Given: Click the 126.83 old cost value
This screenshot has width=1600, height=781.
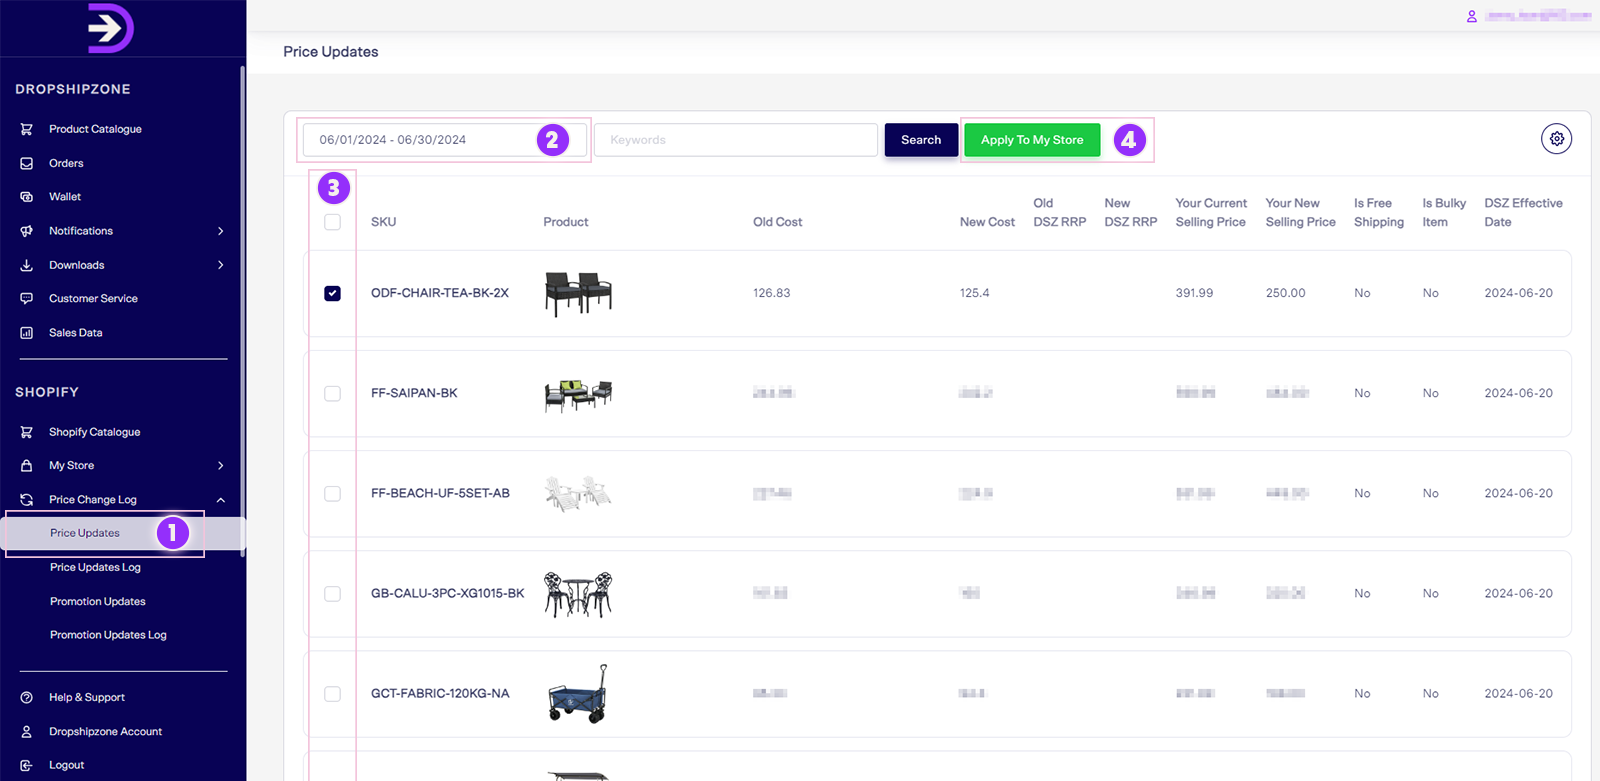Looking at the screenshot, I should tap(771, 293).
